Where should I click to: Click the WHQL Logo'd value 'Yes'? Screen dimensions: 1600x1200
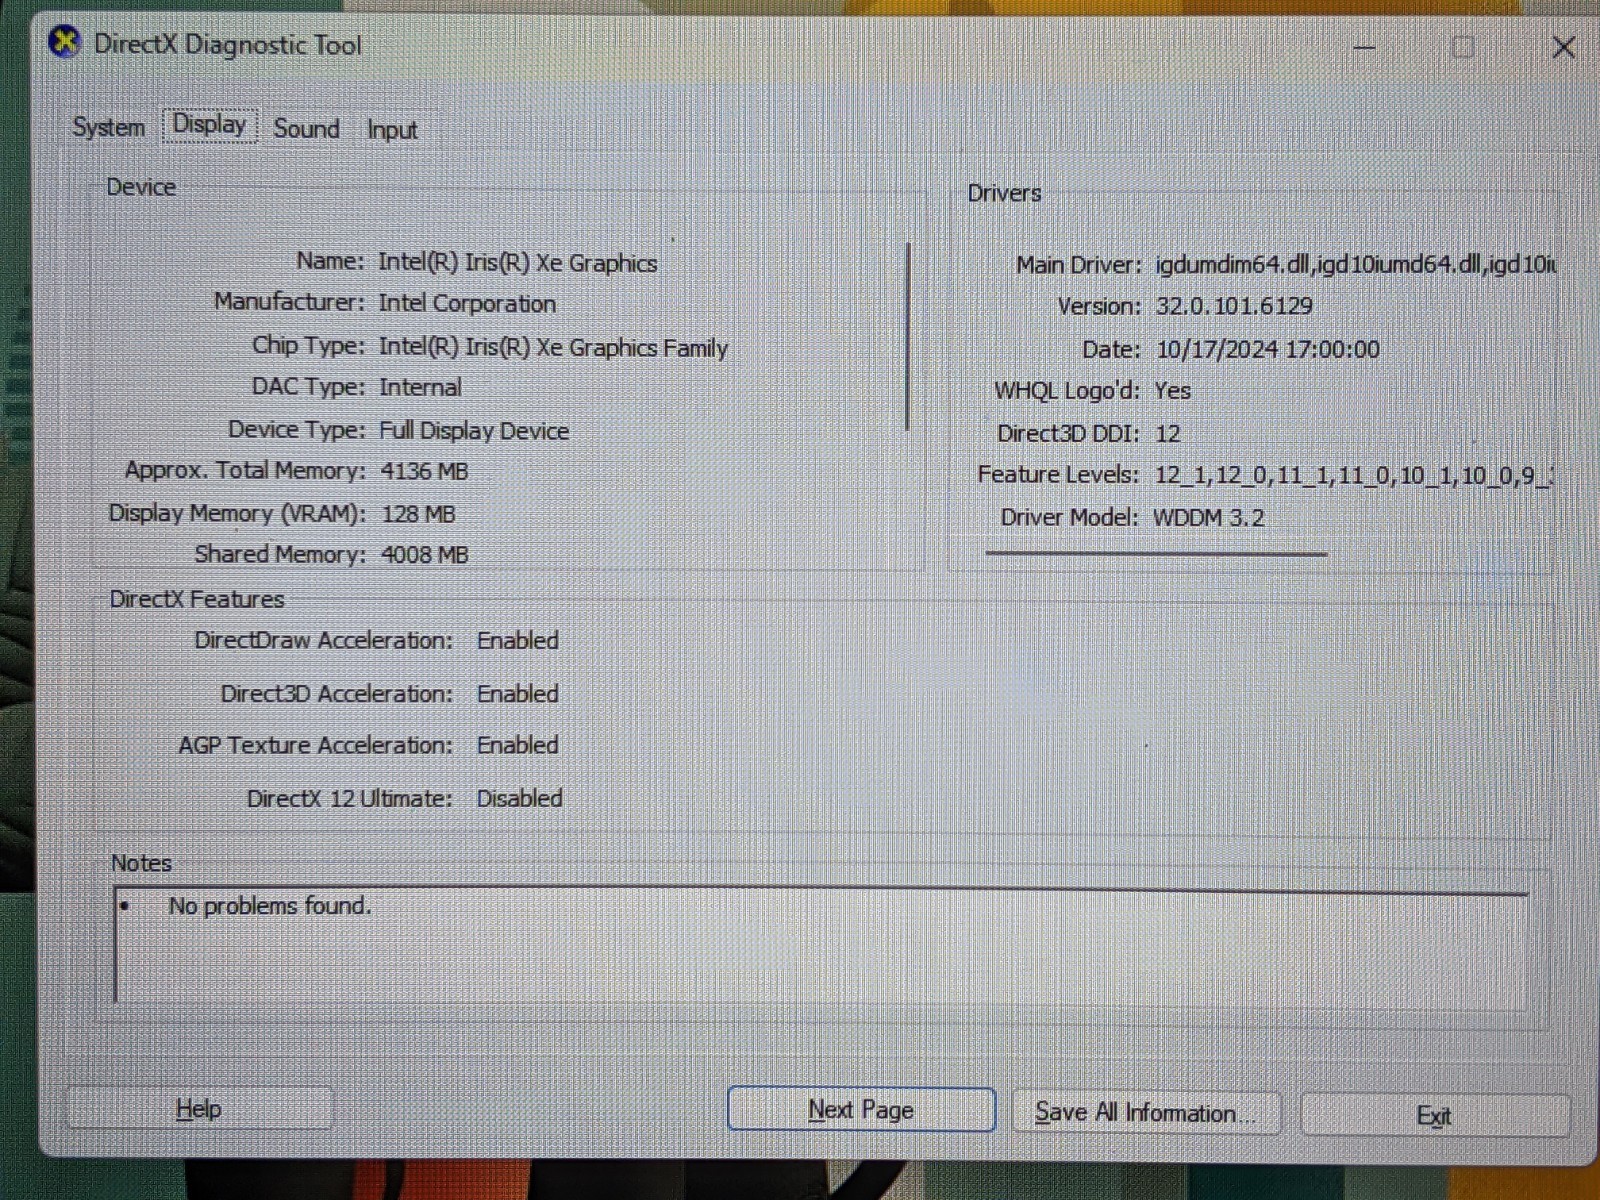tap(1172, 391)
